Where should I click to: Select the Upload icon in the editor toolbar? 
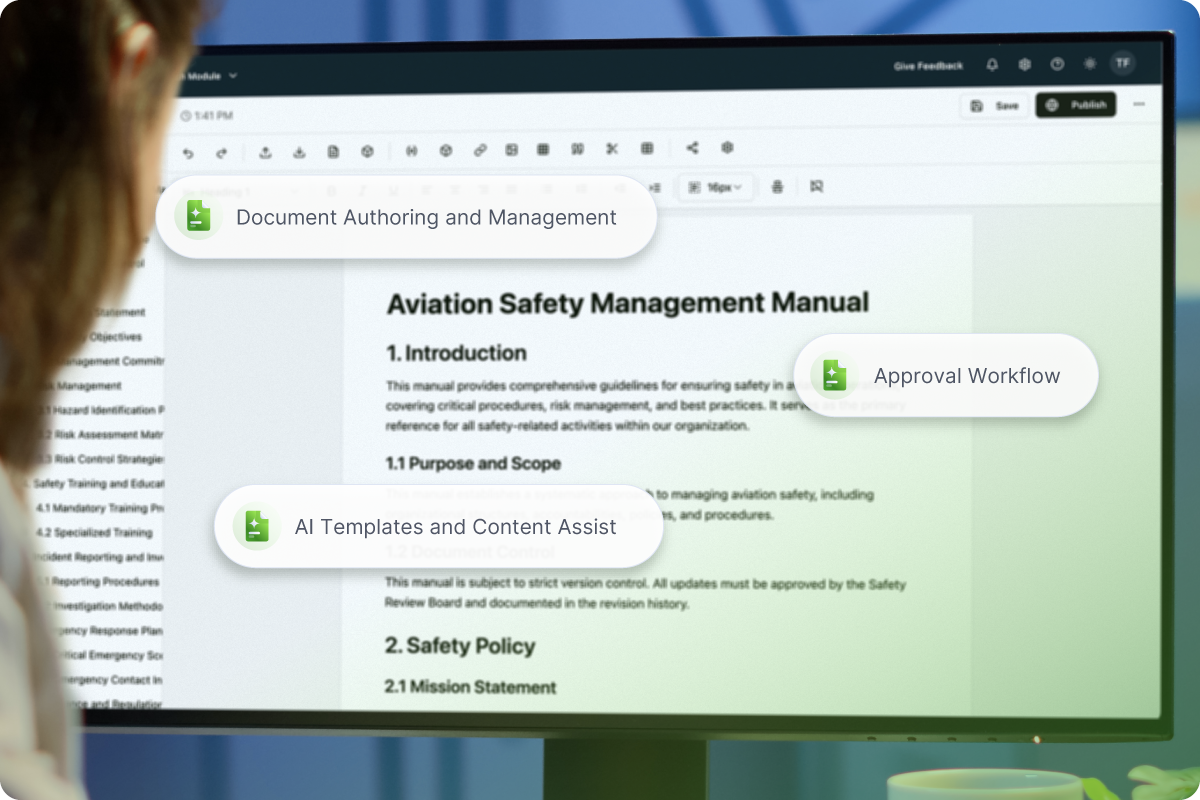tap(266, 149)
